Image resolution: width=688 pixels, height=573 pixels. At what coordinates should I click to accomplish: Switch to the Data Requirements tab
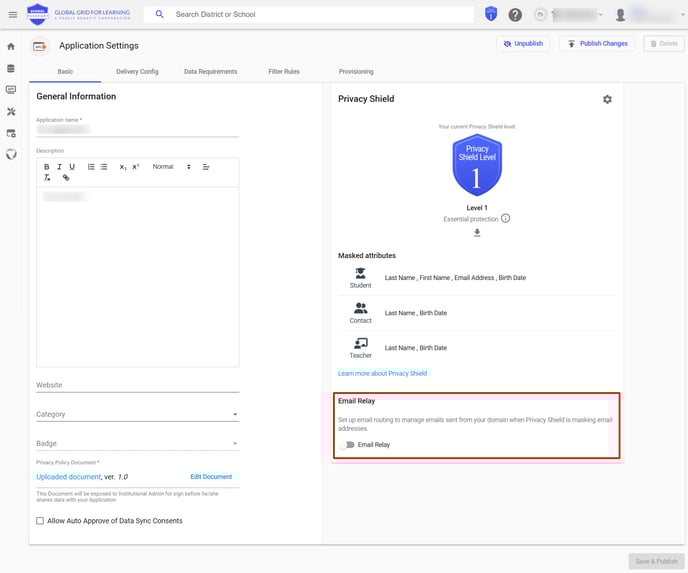coord(211,72)
